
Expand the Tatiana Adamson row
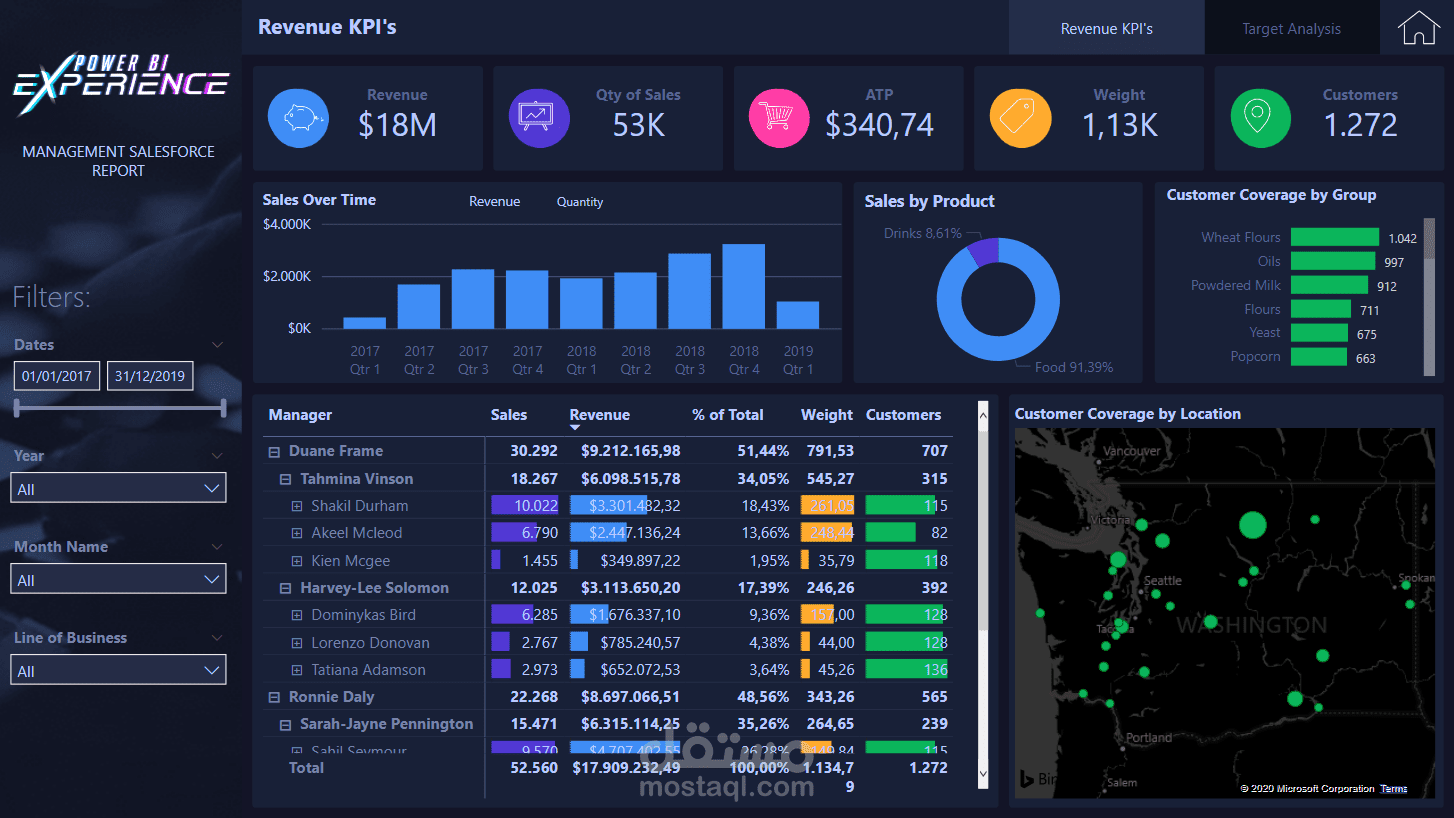coord(296,670)
